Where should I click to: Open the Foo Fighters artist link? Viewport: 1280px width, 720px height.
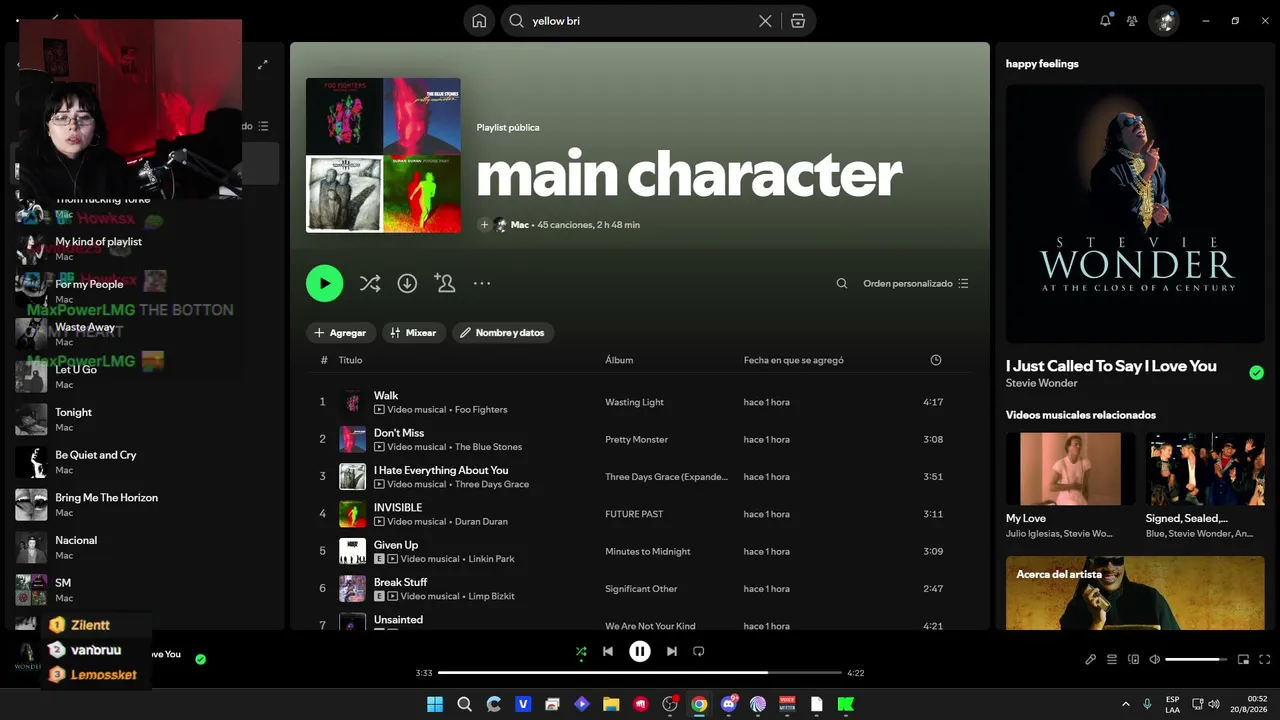(481, 410)
